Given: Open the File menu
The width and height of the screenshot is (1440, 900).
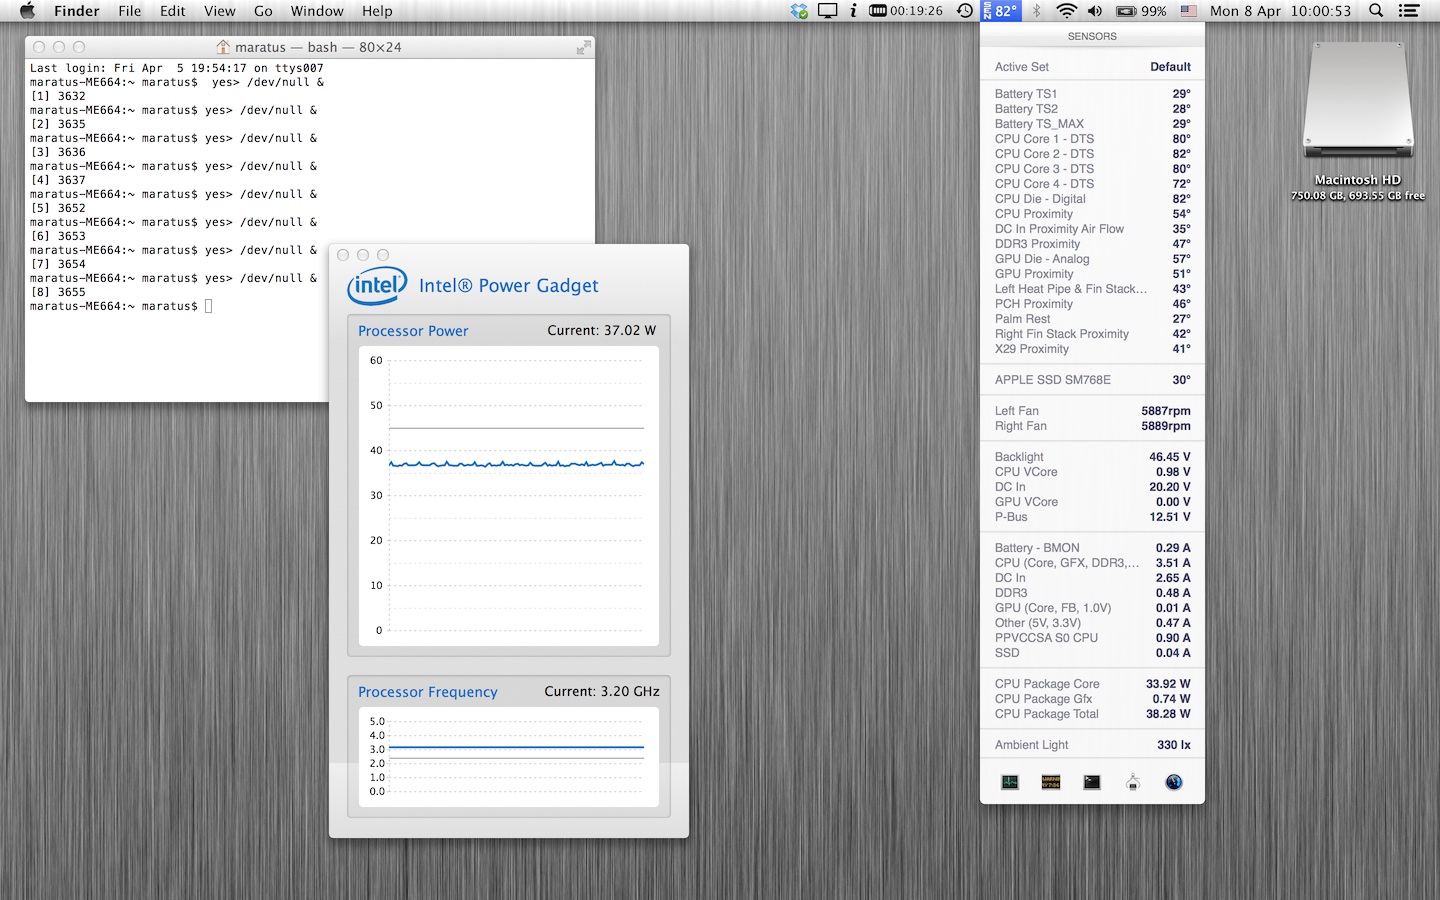Looking at the screenshot, I should [x=130, y=11].
